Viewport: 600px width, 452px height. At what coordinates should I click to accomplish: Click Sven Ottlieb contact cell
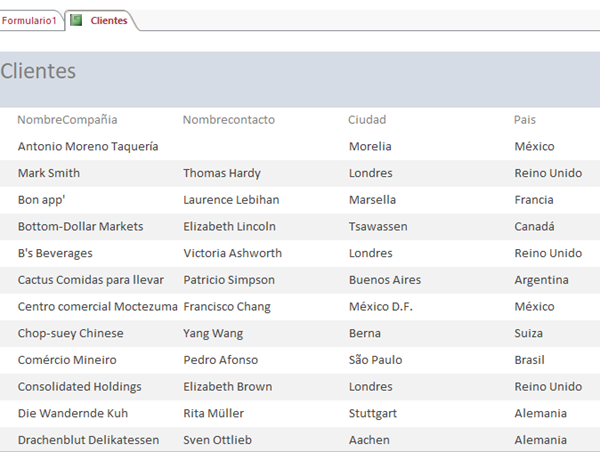click(217, 440)
